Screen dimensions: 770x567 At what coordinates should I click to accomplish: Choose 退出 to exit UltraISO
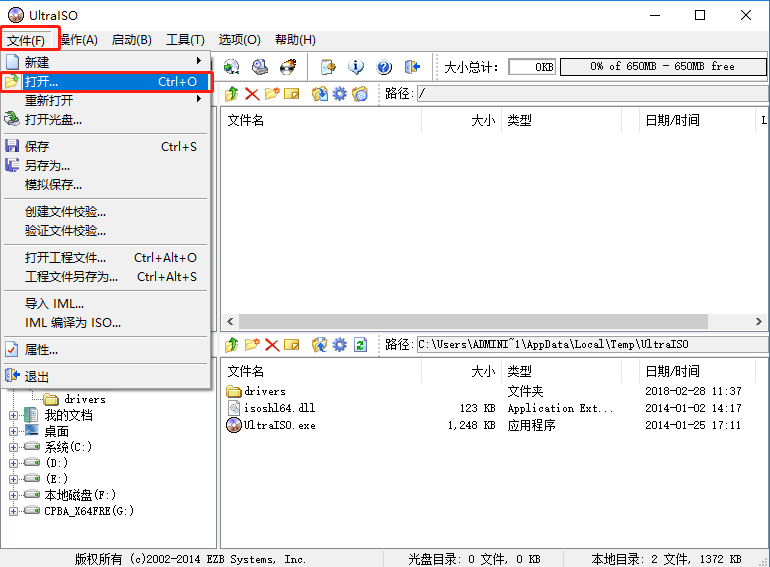pos(106,377)
